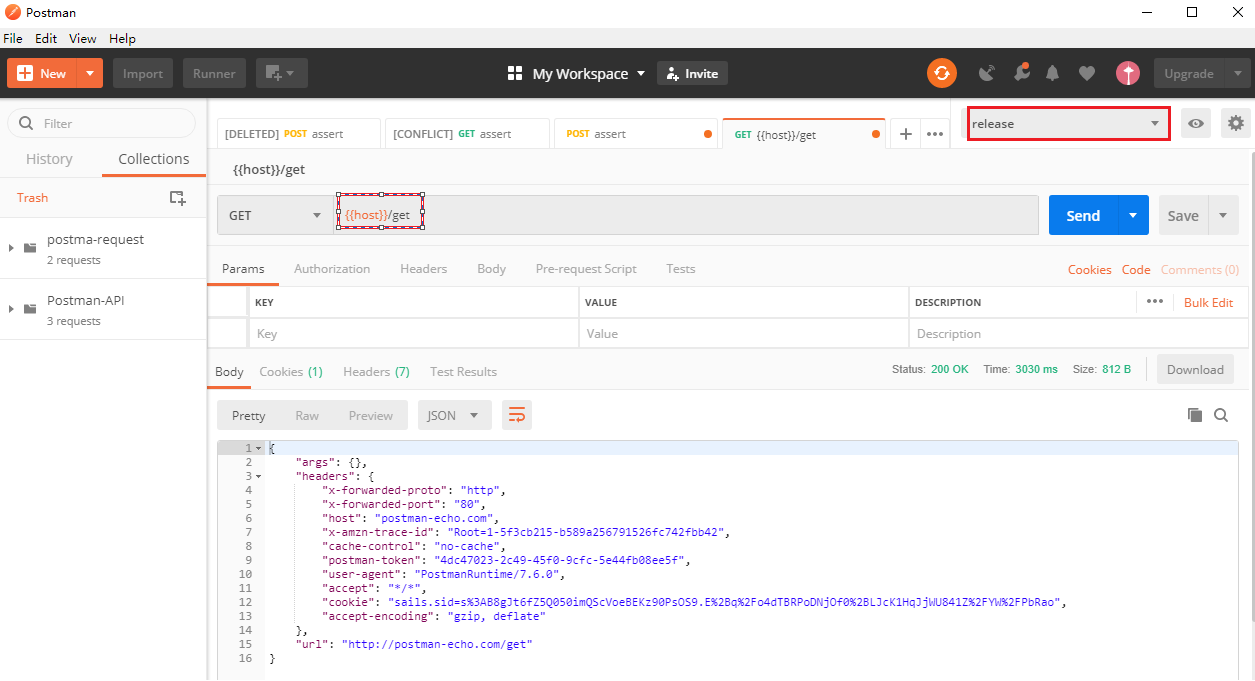1255x681 pixels.
Task: Click the blue Send button
Action: coord(1083,215)
